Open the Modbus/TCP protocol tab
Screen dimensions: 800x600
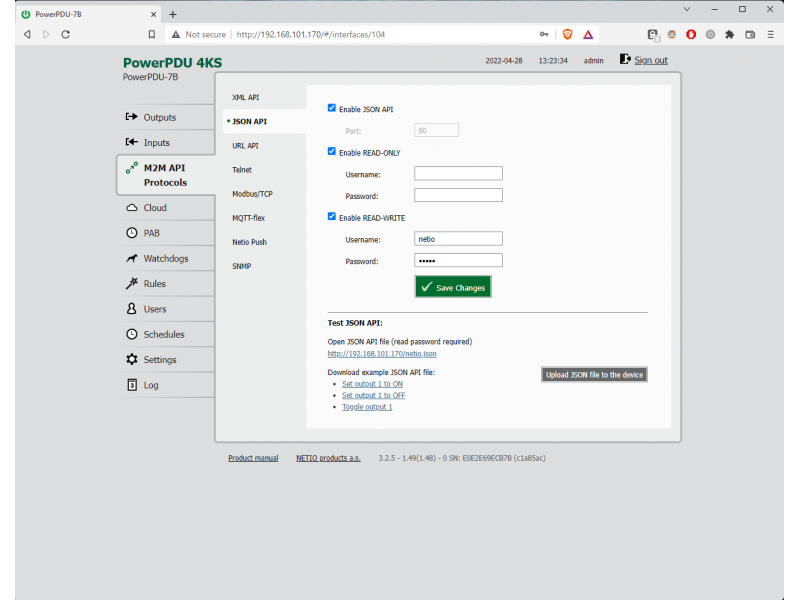[x=253, y=194]
